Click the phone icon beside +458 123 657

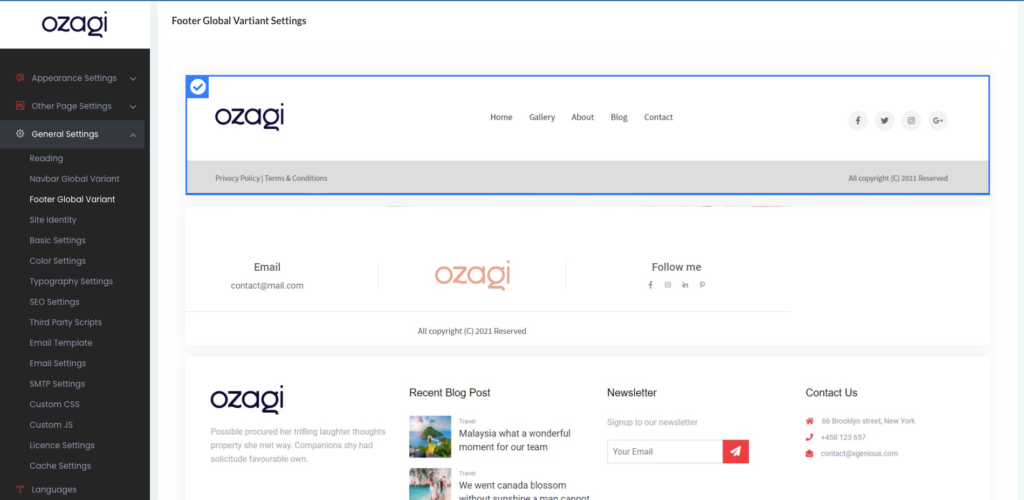point(810,437)
